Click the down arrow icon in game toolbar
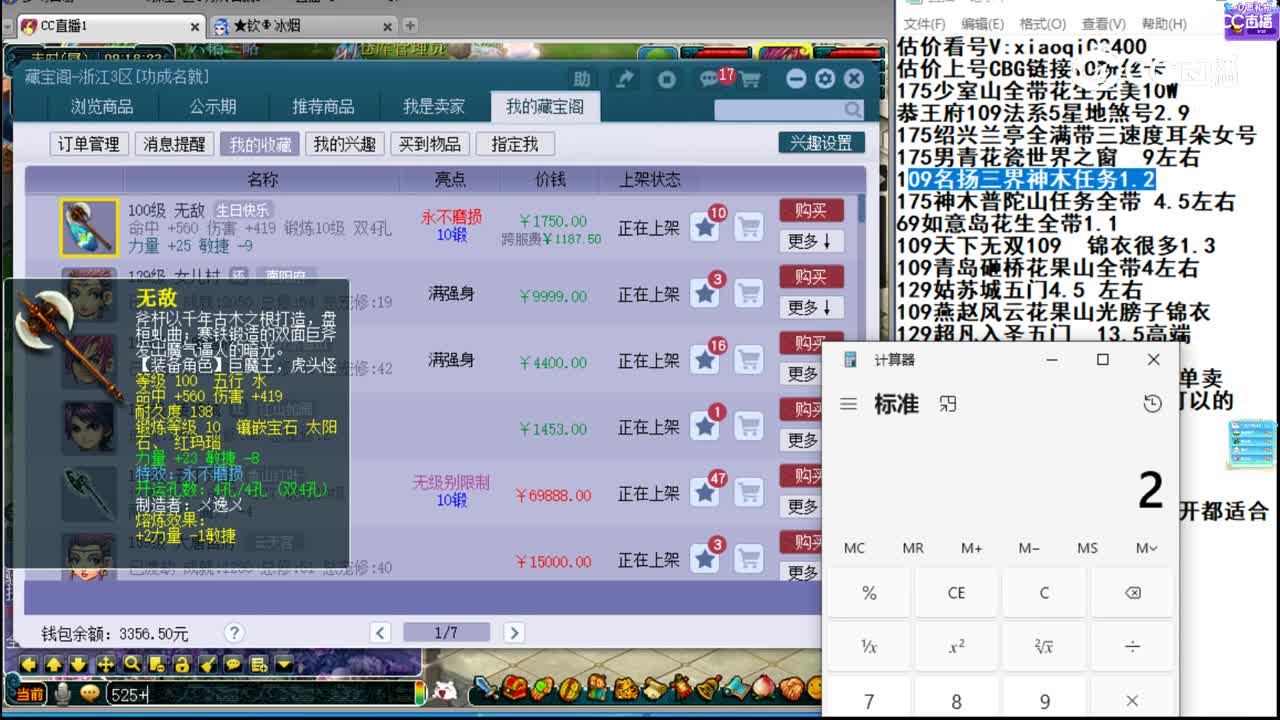 (79, 664)
